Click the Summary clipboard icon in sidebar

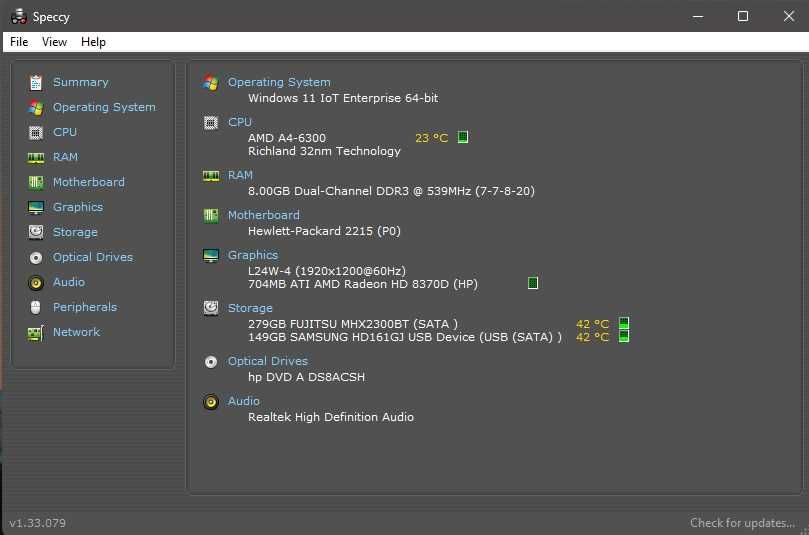click(x=36, y=83)
